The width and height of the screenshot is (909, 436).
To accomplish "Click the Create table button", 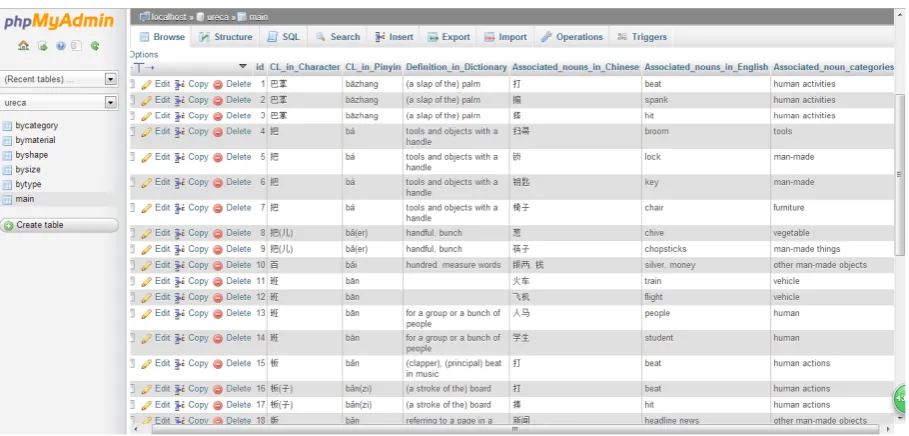I will coord(59,225).
